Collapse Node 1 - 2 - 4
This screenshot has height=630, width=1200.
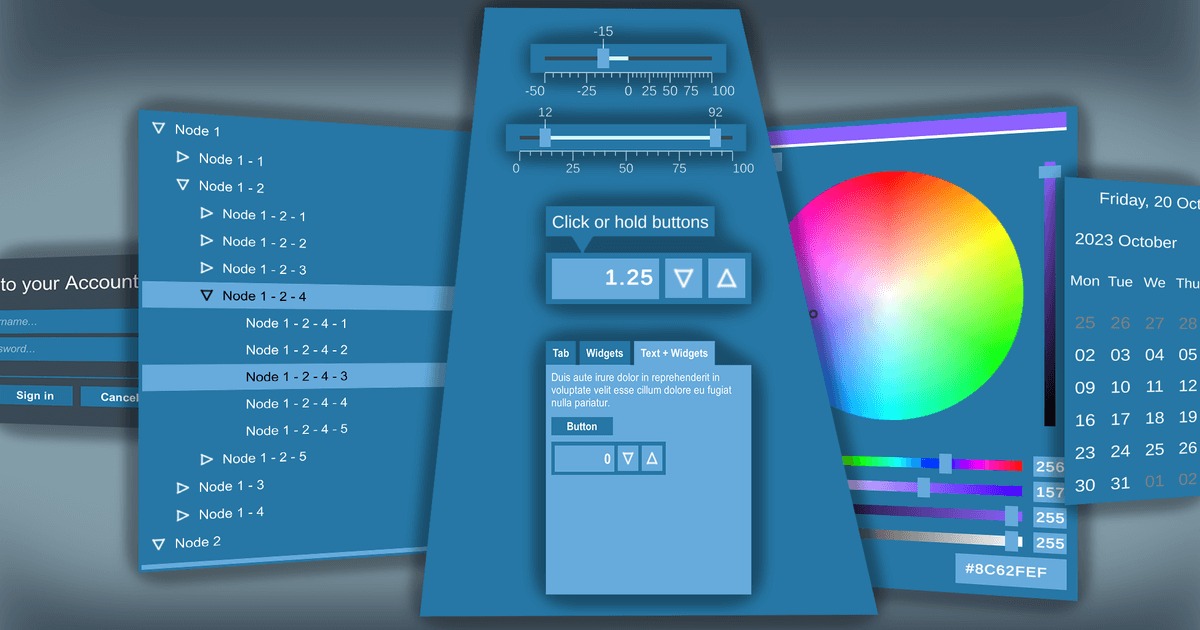pos(207,295)
